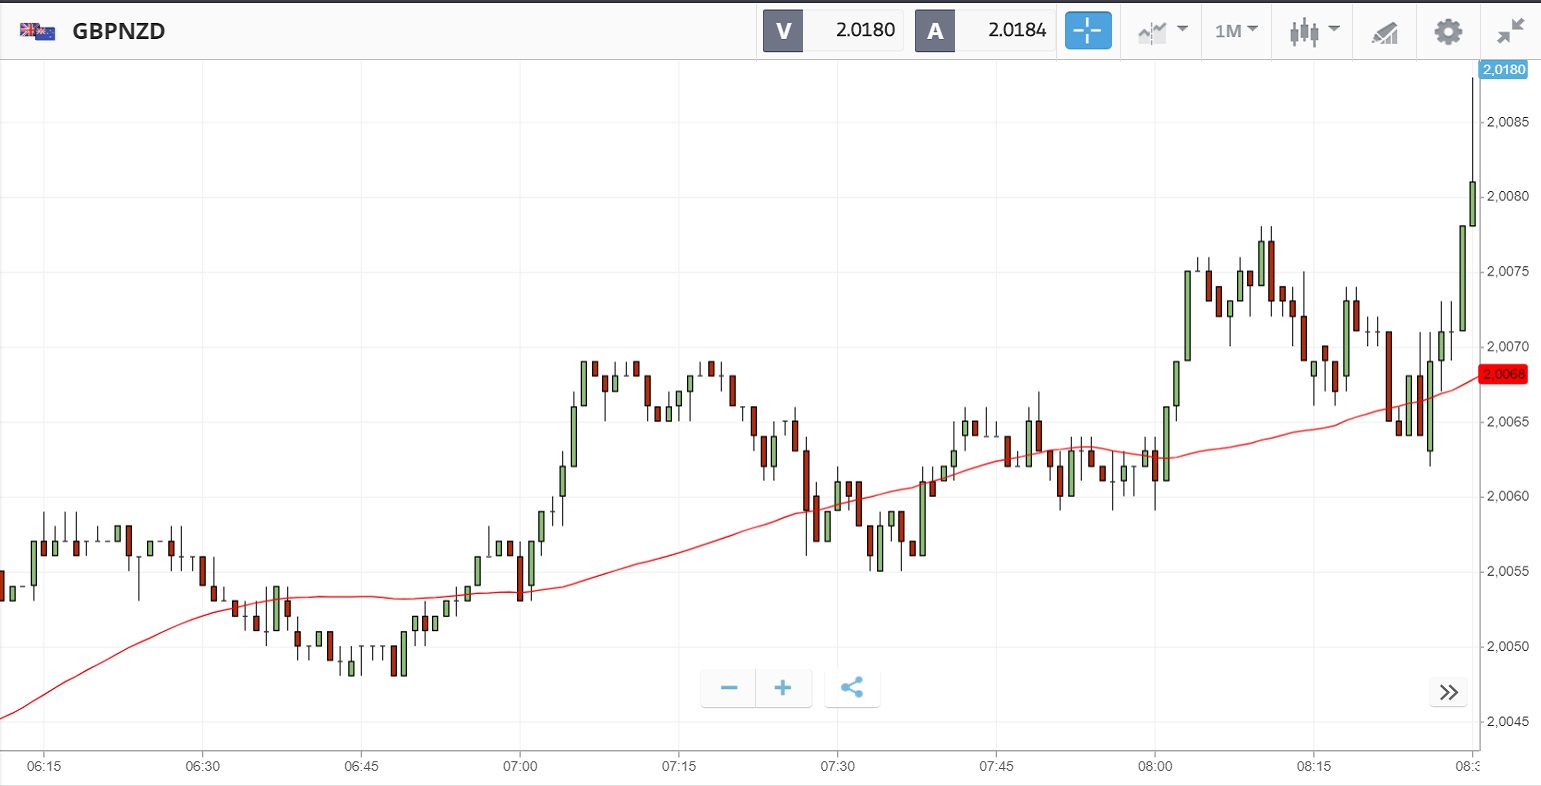The width and height of the screenshot is (1541, 786).
Task: Click the 2,0075 price axis label
Action: click(x=1507, y=272)
